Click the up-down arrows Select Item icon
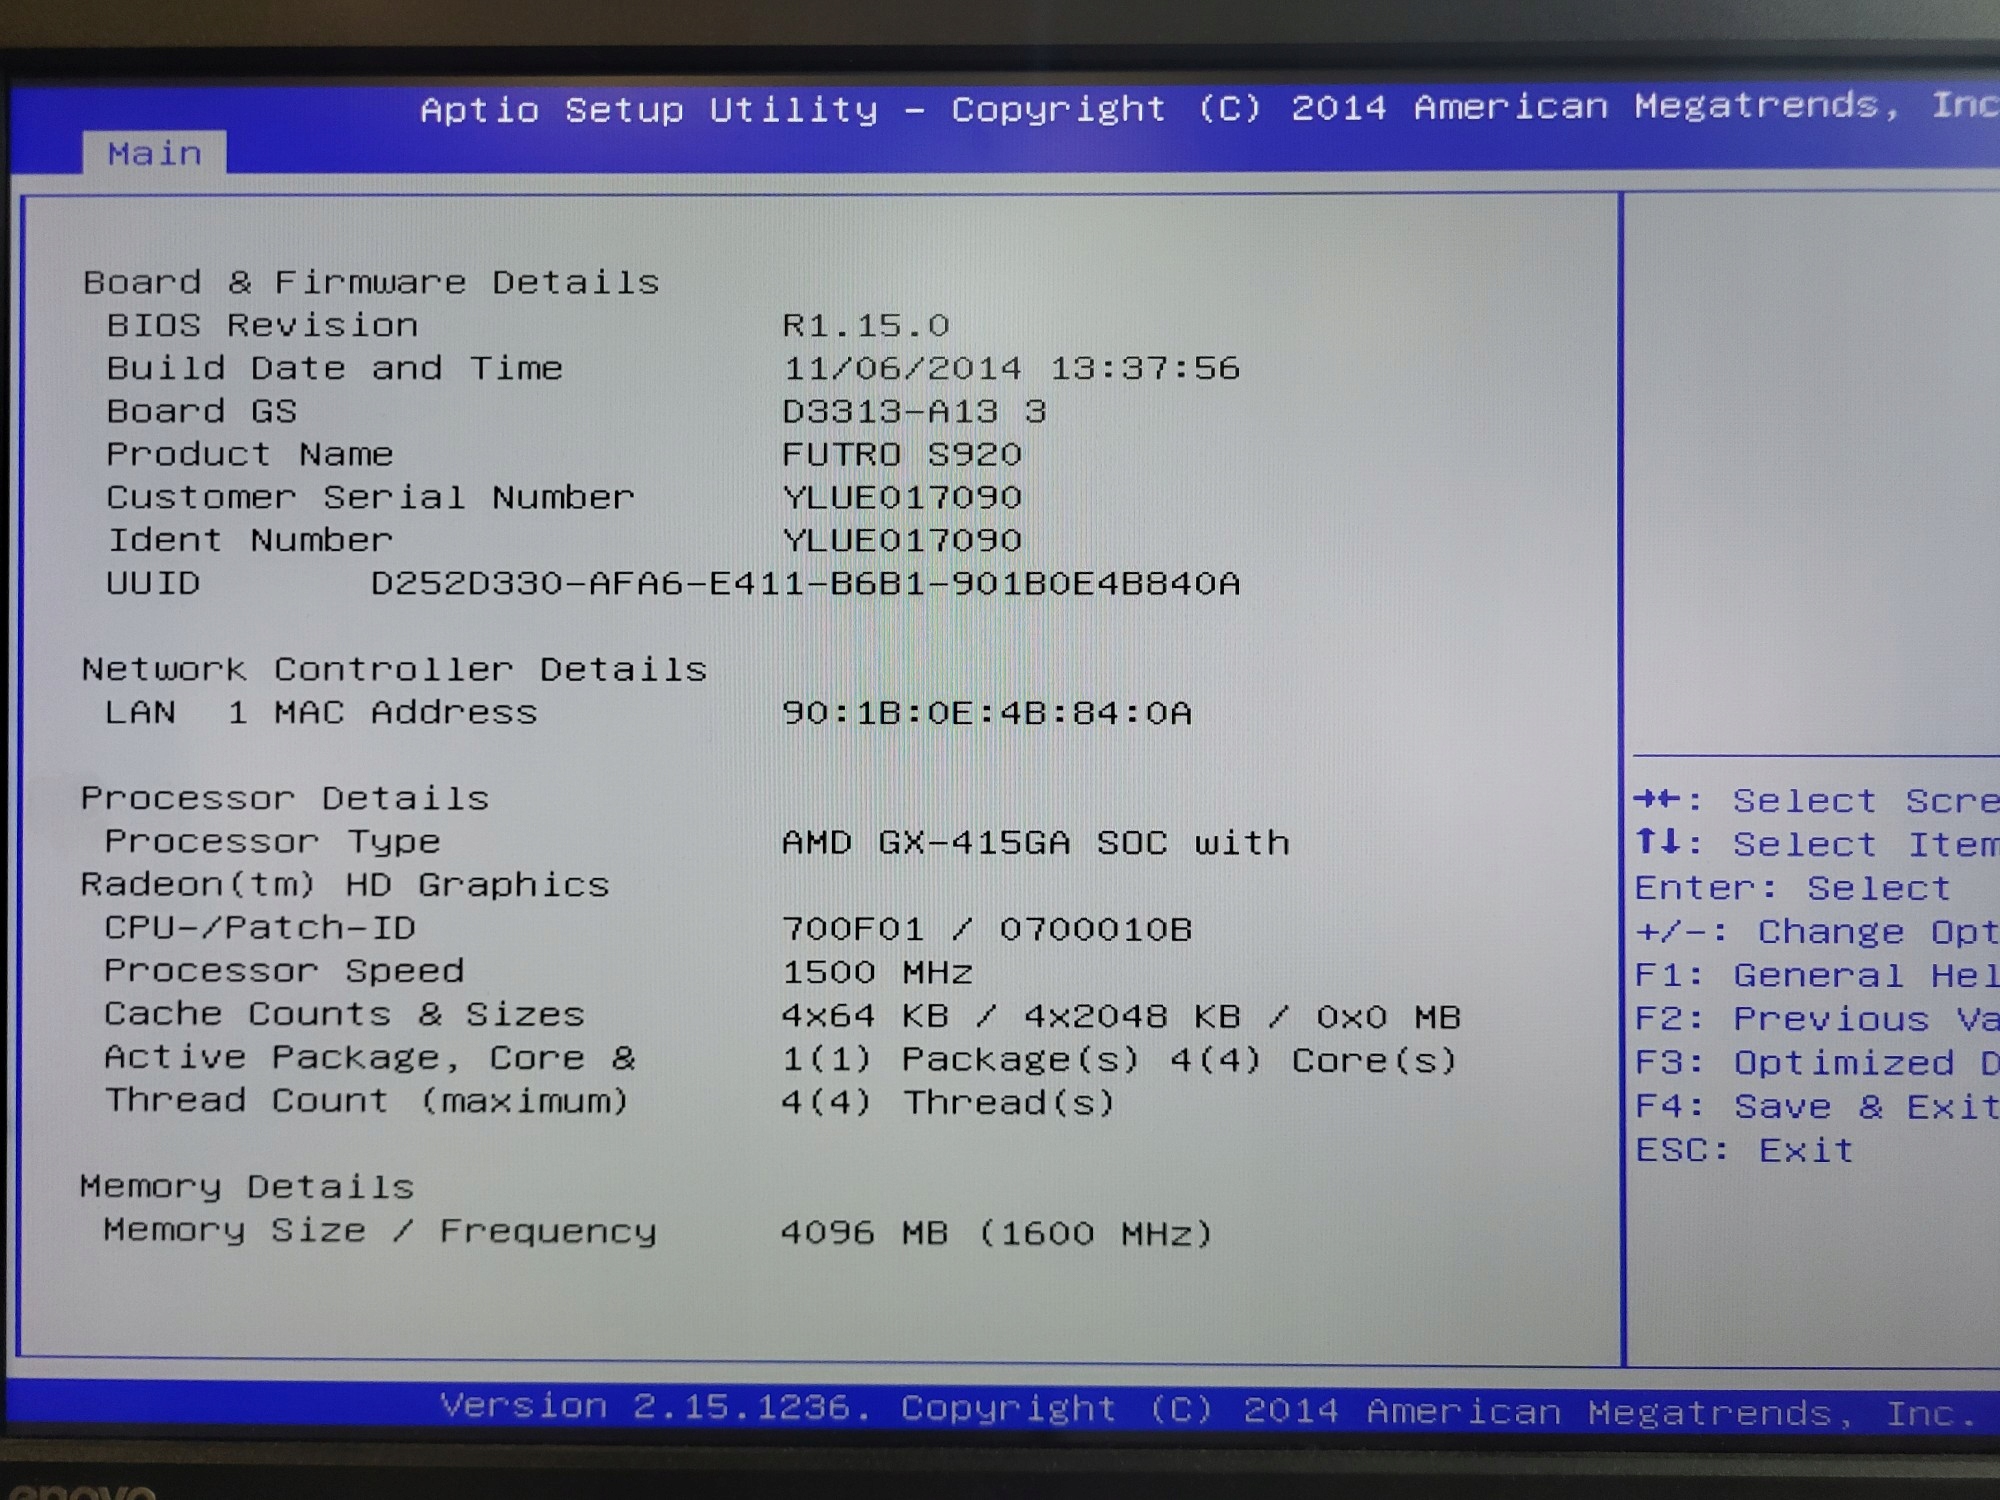The height and width of the screenshot is (1500, 2000). pos(1658,843)
